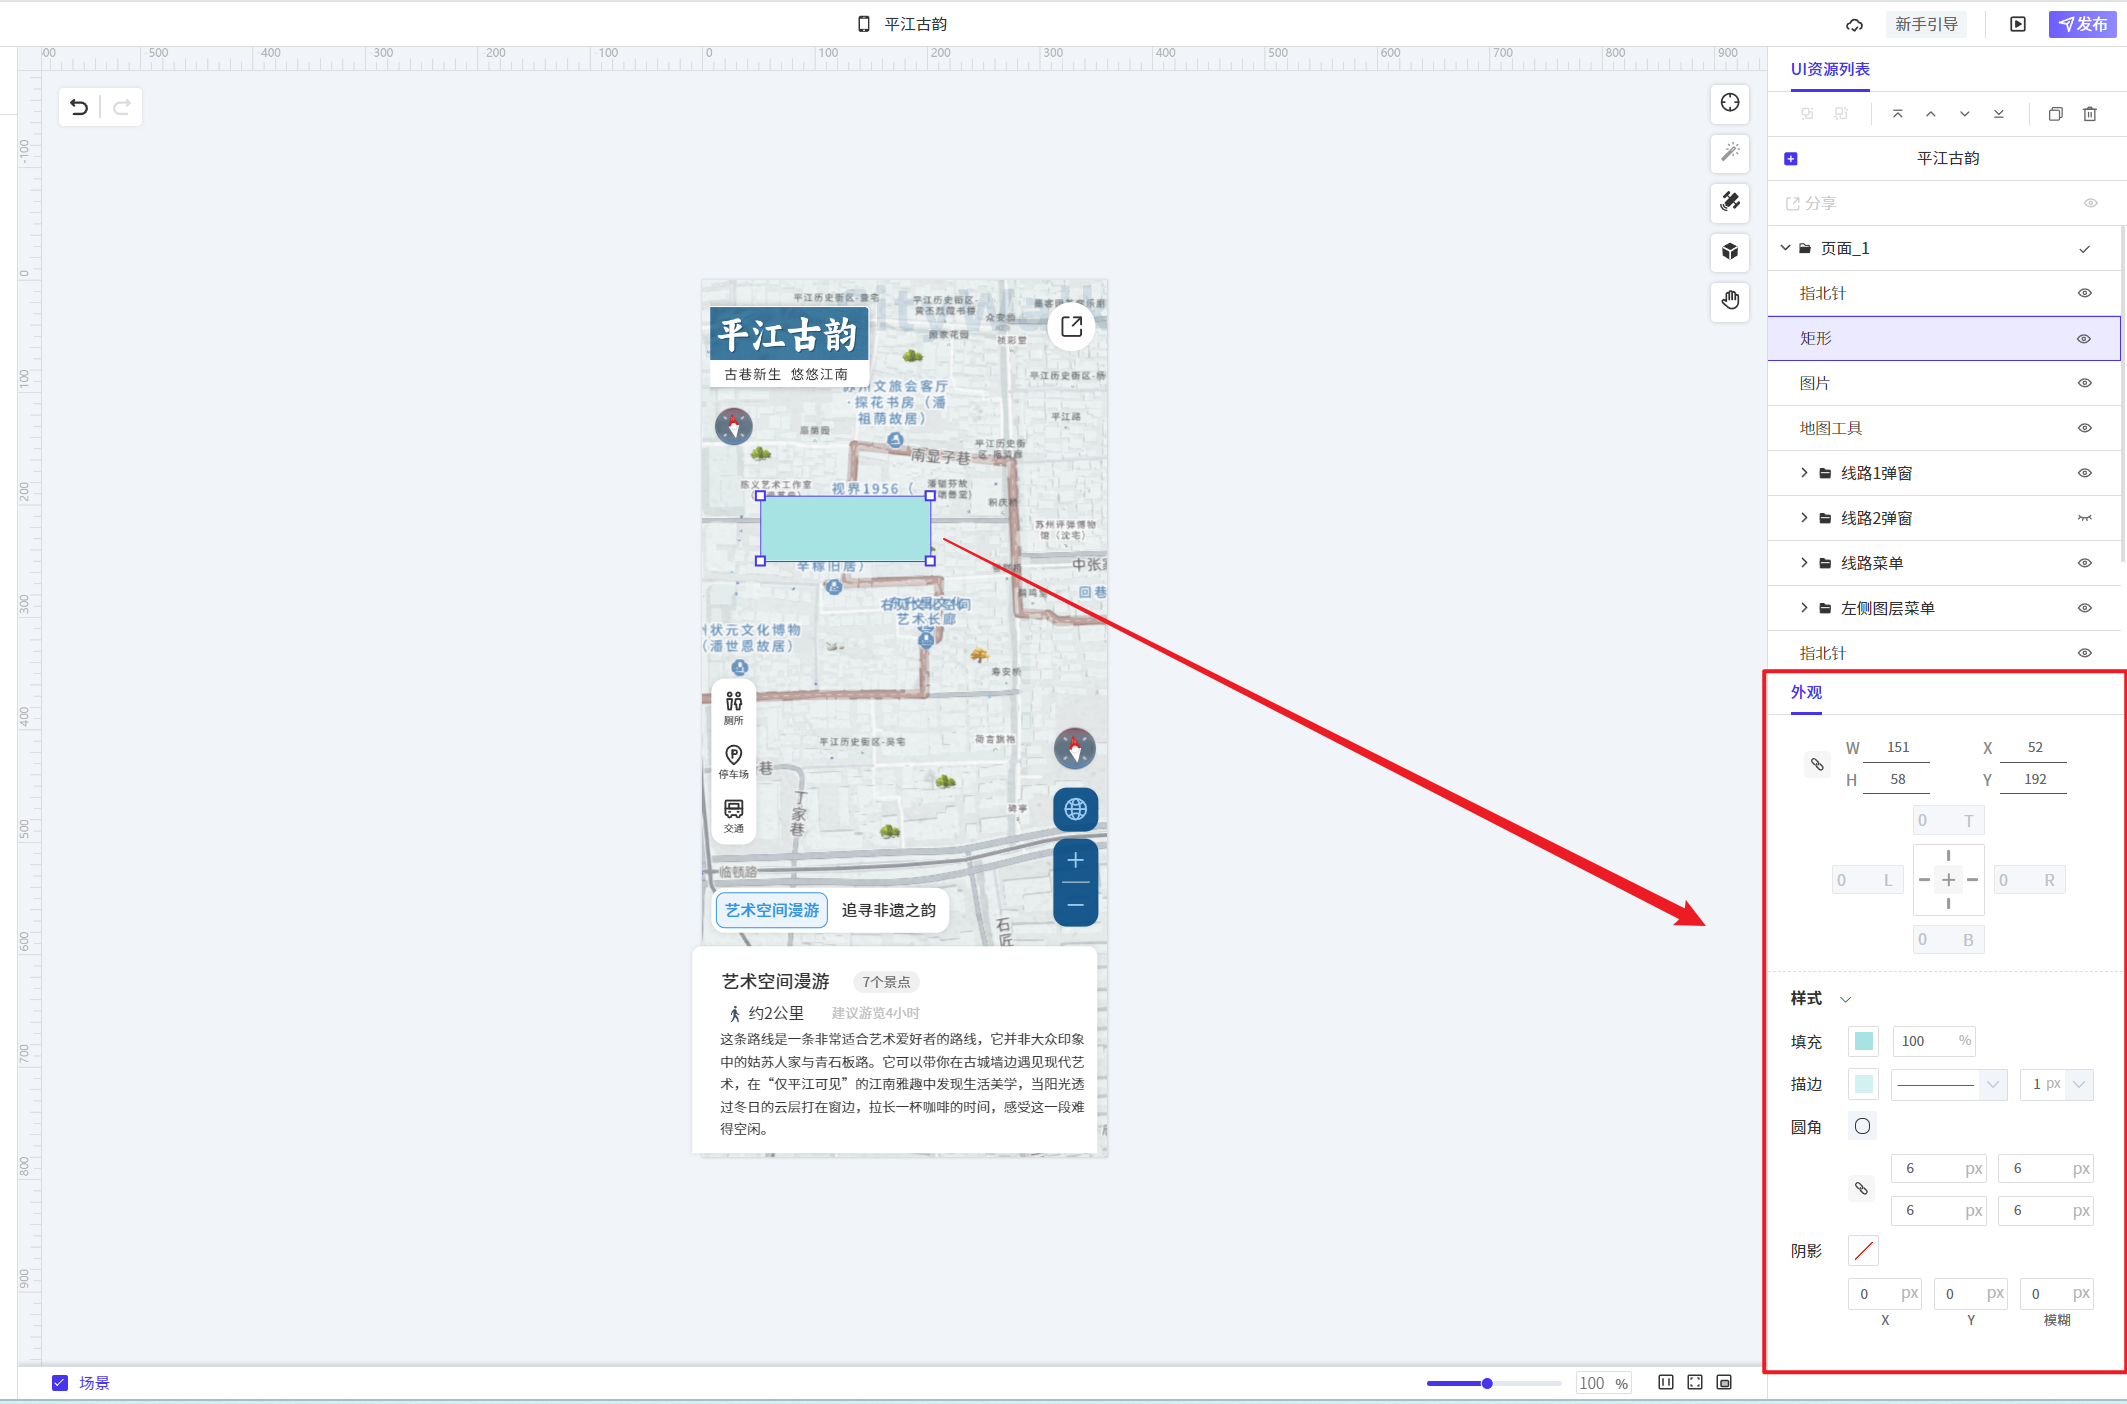The width and height of the screenshot is (2127, 1404).
Task: Toggle the width-height aspect lock
Action: pos(1817,765)
